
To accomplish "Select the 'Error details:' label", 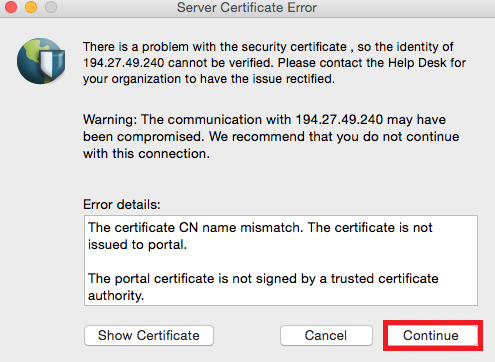I will pos(122,204).
